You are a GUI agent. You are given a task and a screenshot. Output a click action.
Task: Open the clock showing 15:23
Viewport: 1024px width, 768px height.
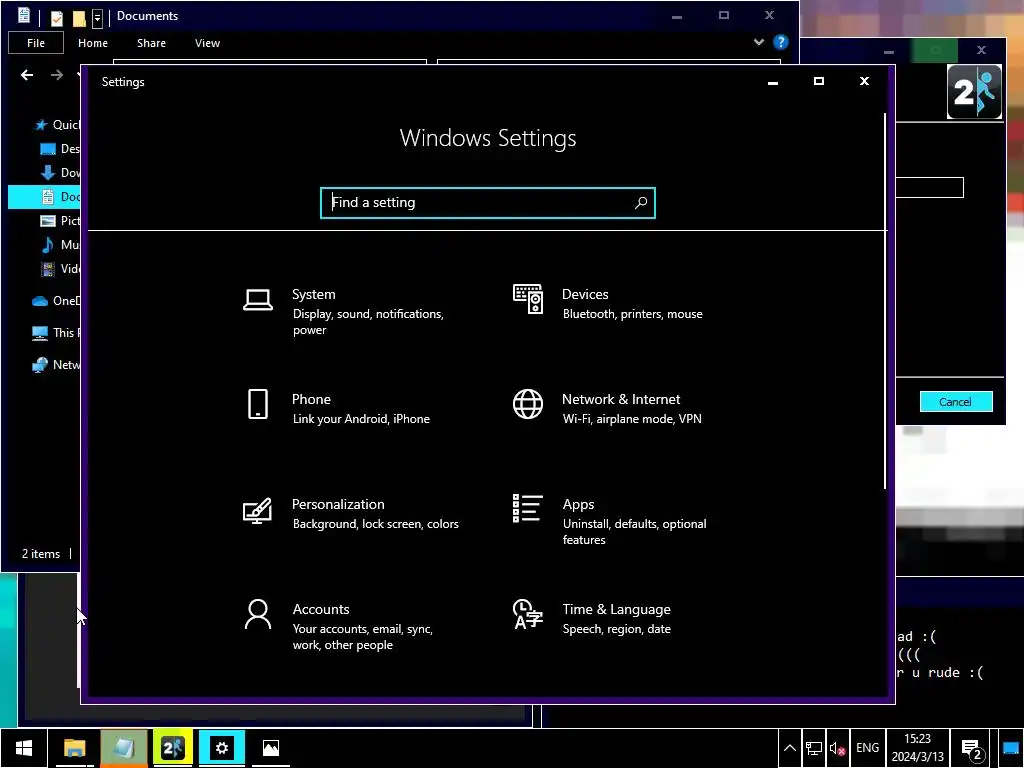click(x=918, y=748)
